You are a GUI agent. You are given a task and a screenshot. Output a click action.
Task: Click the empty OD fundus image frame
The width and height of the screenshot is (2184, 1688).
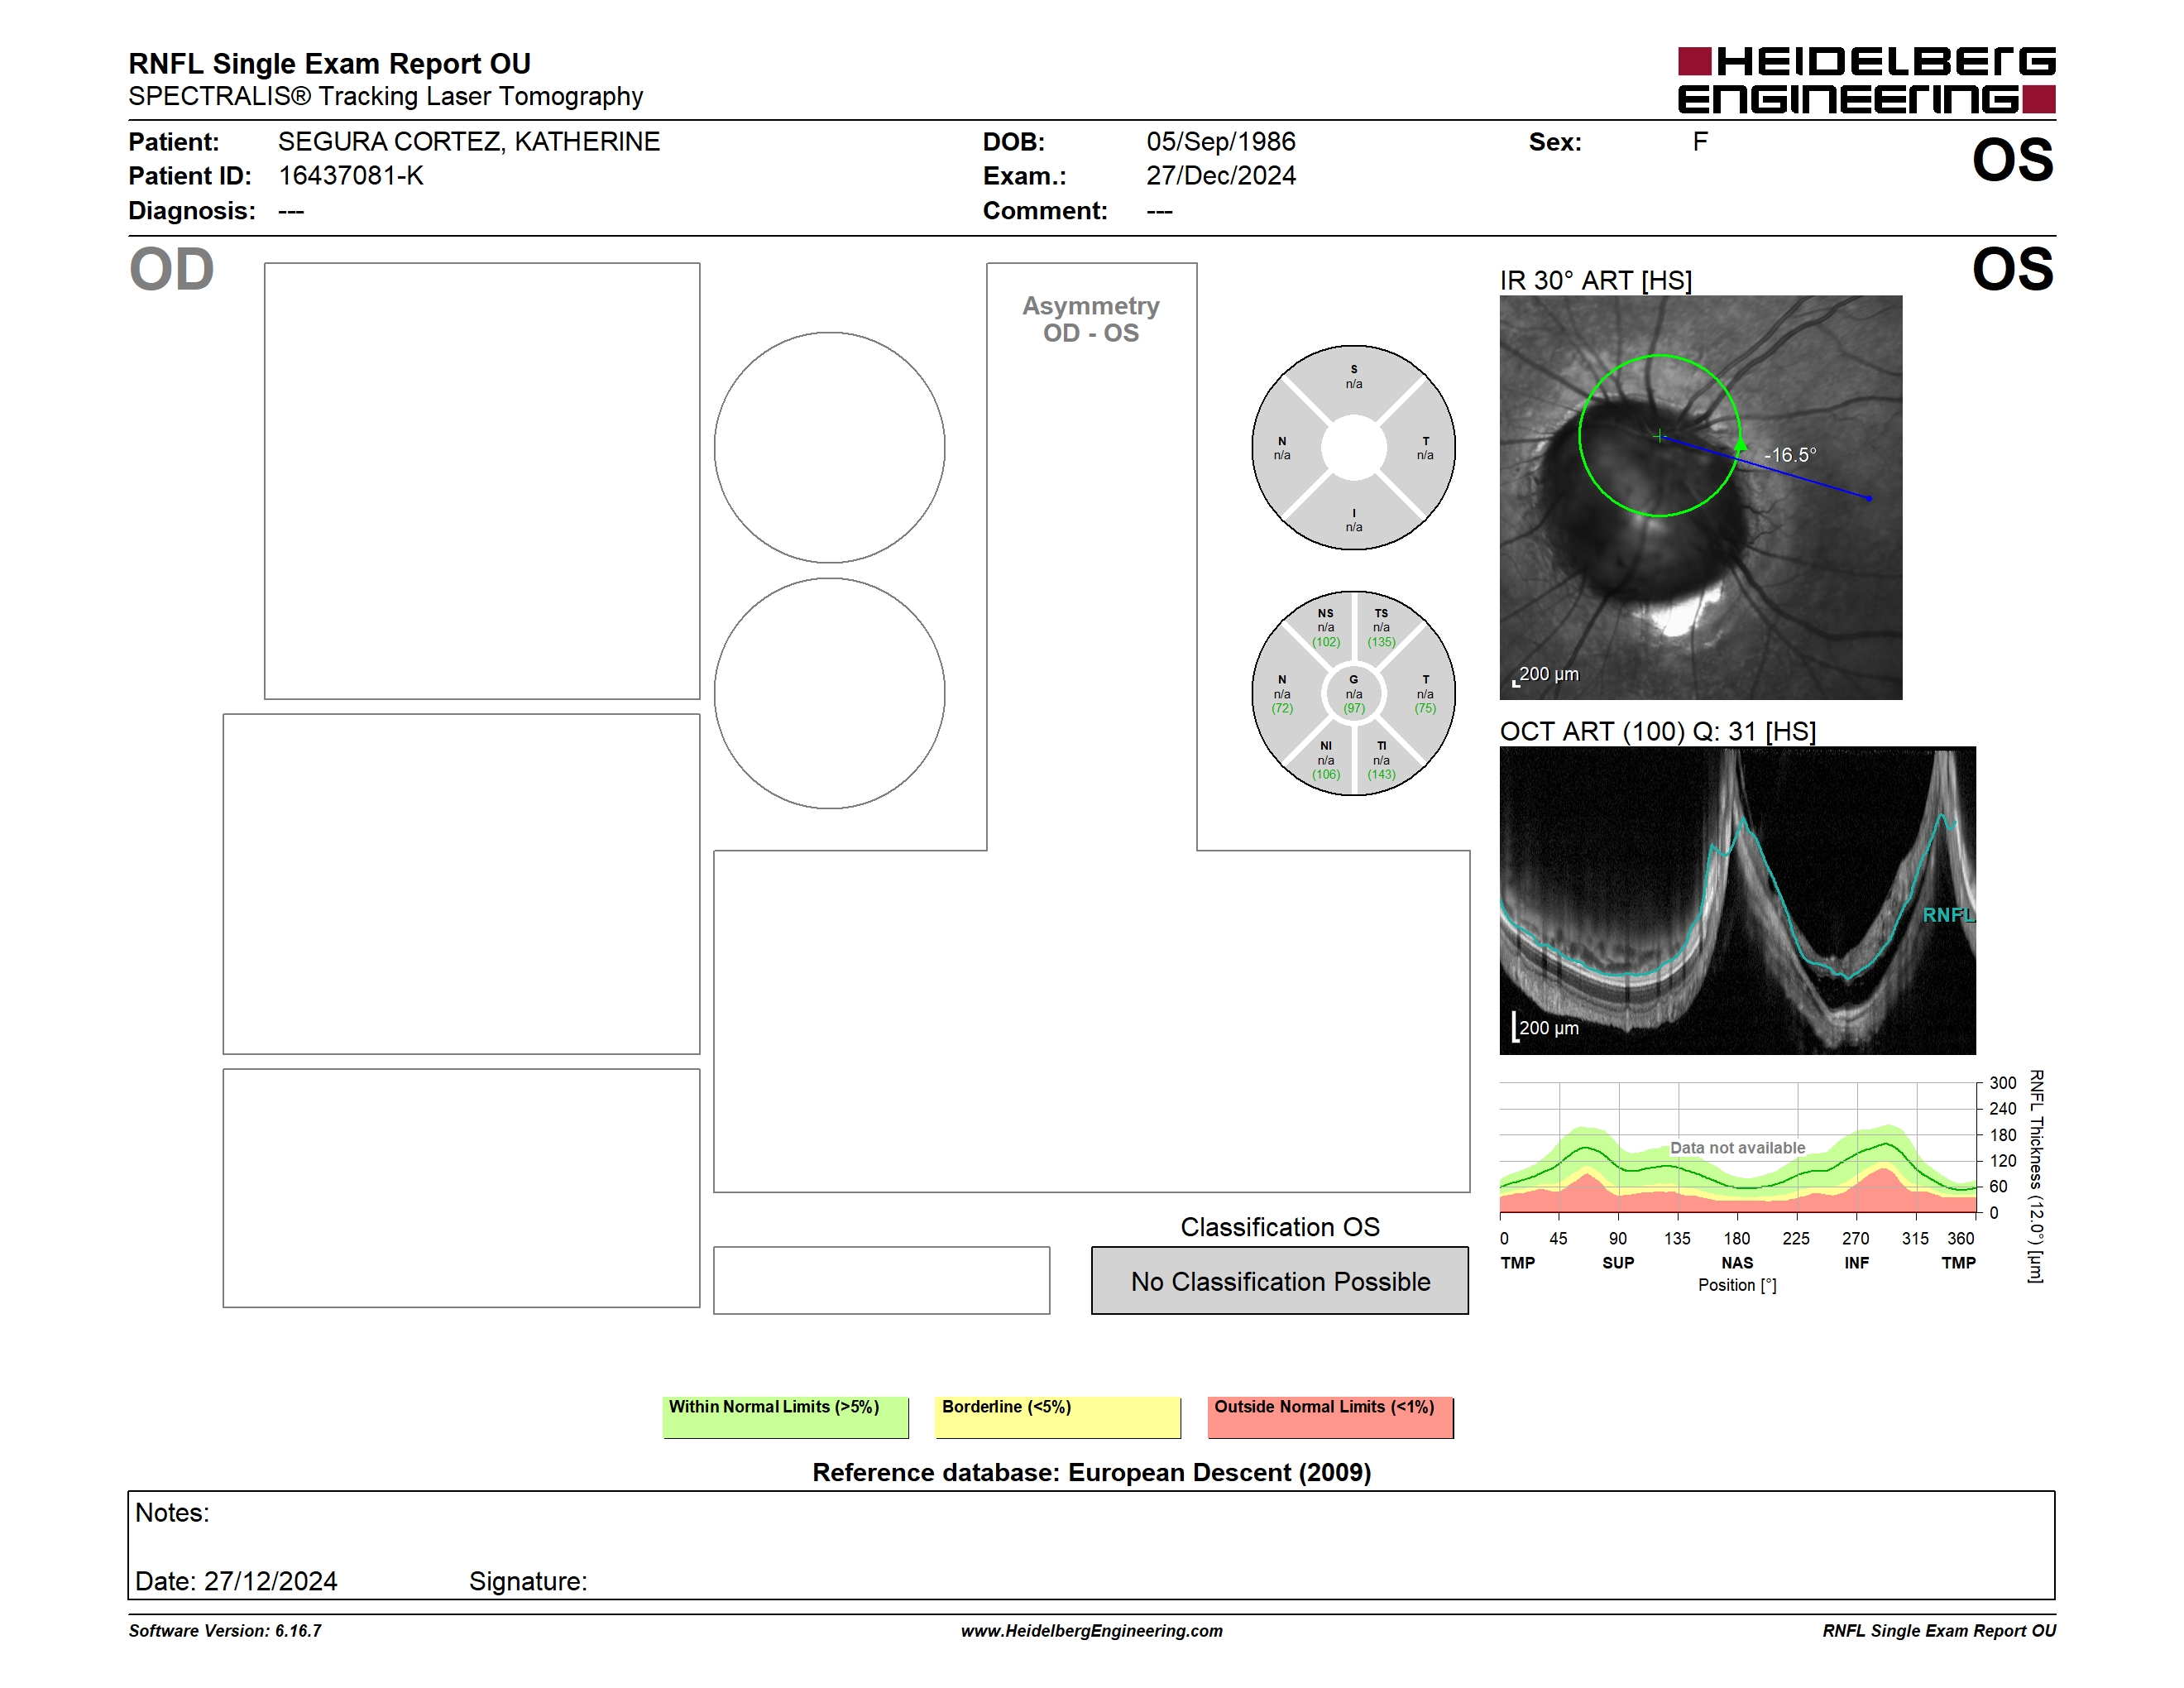(482, 481)
